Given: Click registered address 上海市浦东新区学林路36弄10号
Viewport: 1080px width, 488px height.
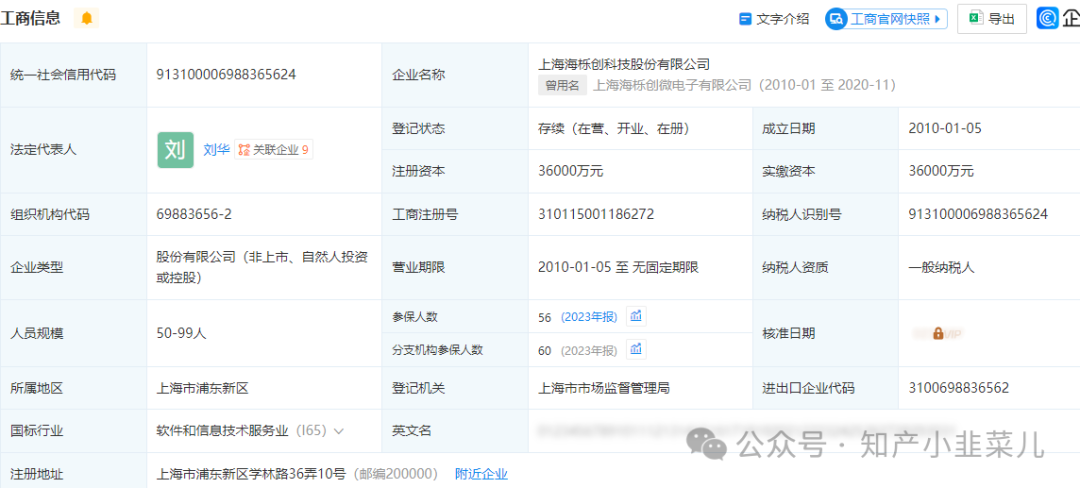Looking at the screenshot, I should (x=251, y=474).
